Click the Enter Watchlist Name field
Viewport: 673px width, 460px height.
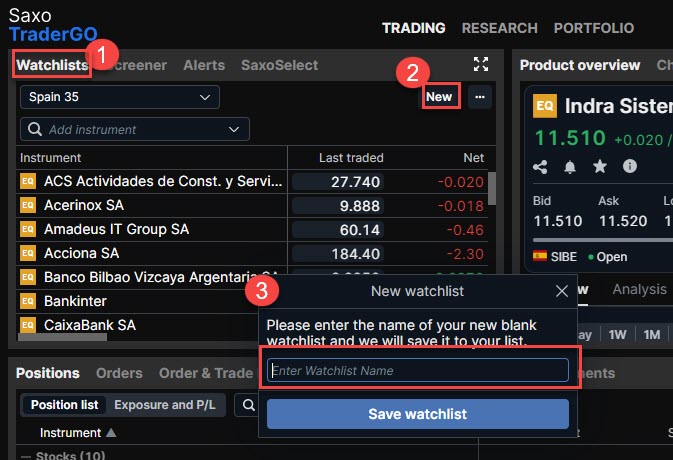coord(417,371)
